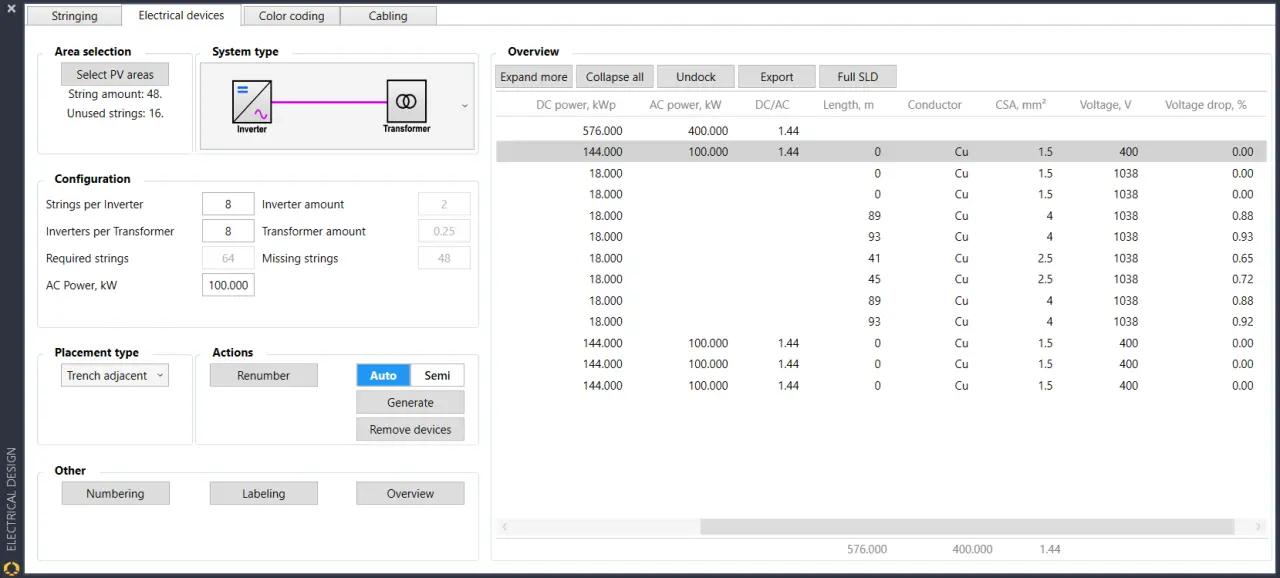Click the AC Power kW field
This screenshot has height=578, width=1280.
coord(228,285)
